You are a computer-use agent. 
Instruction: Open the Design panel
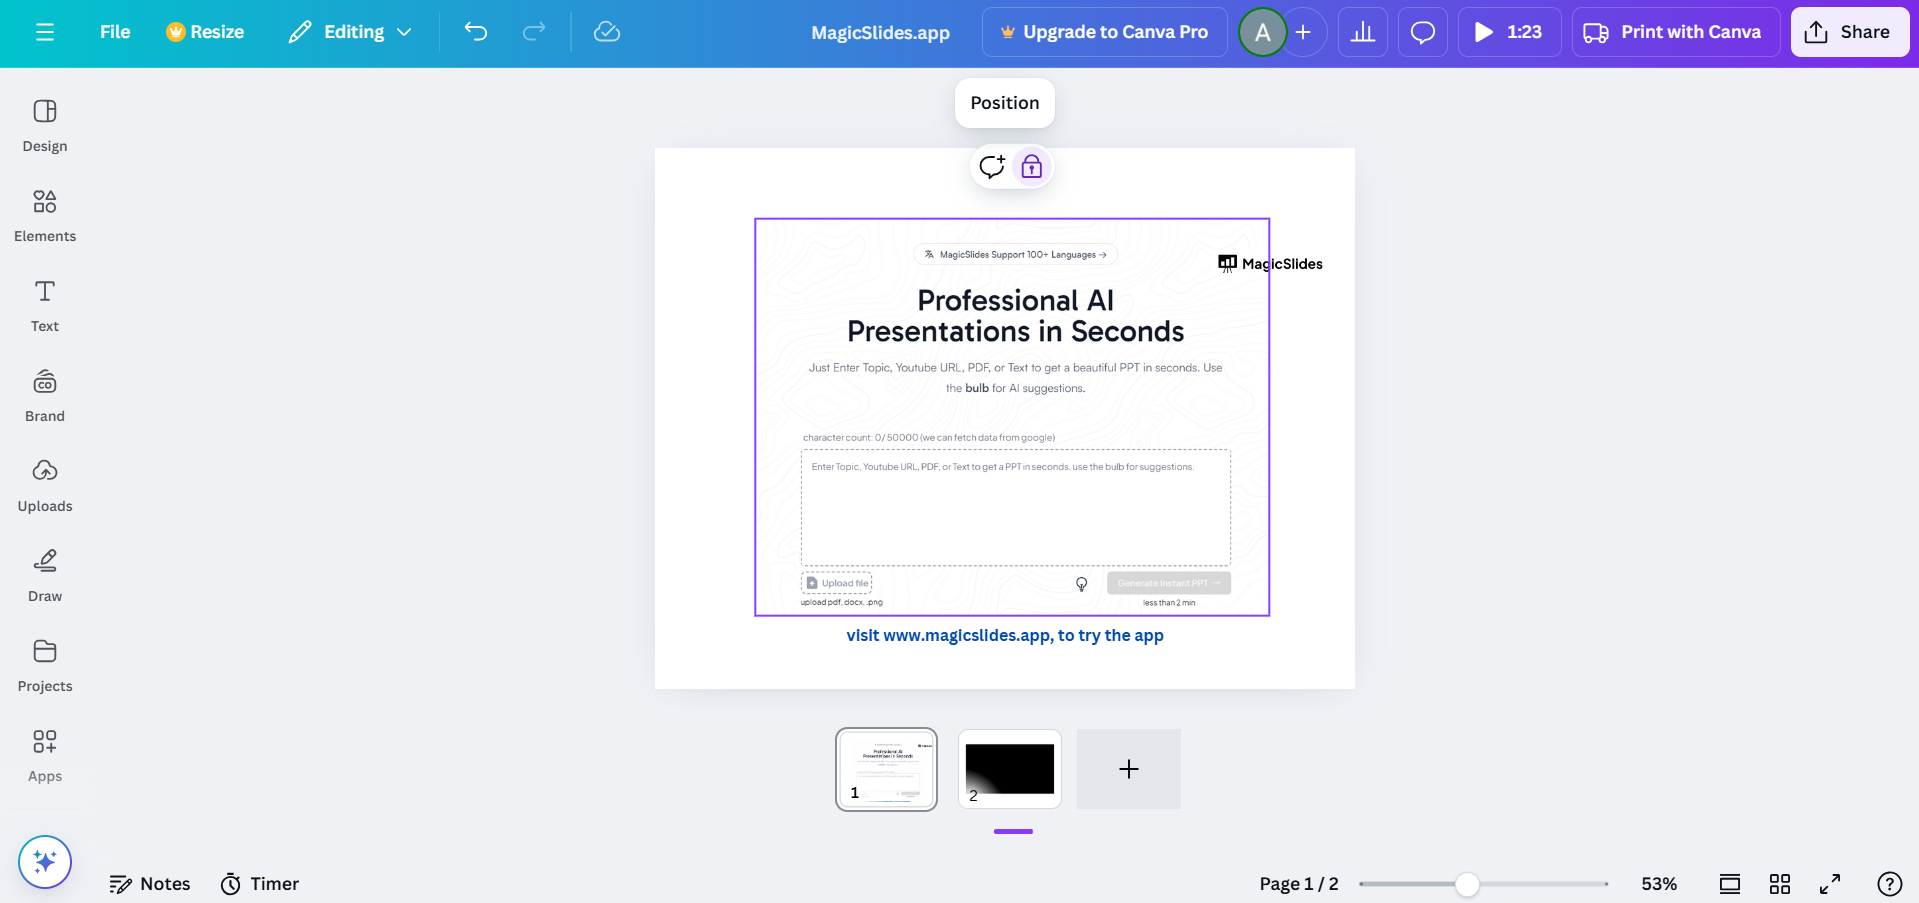[45, 126]
